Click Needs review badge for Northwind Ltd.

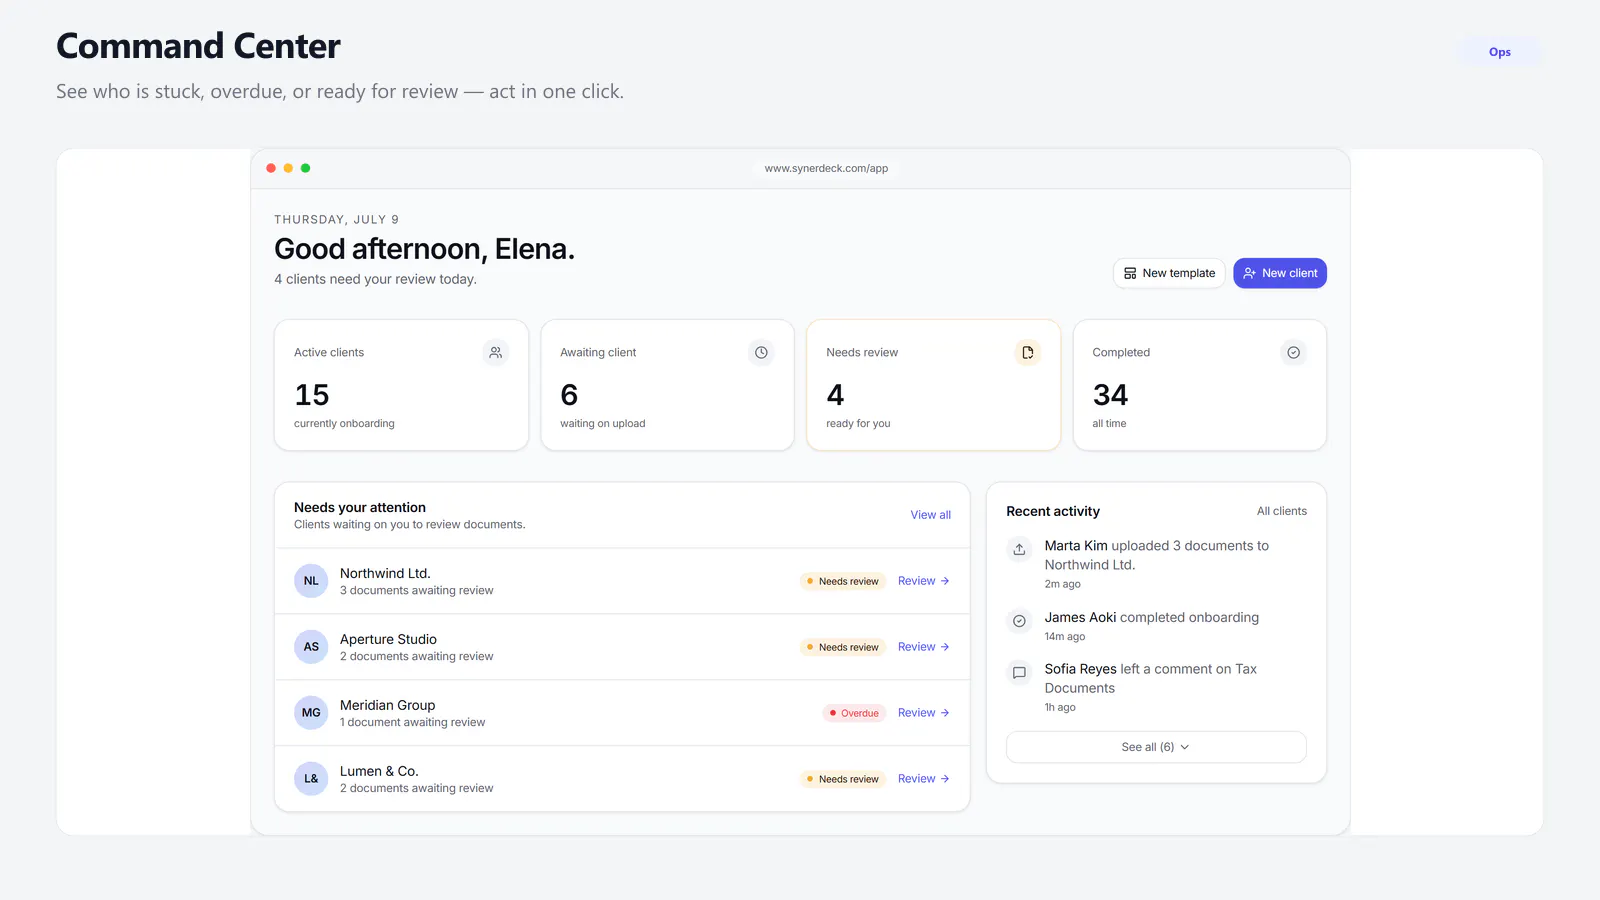coord(843,581)
